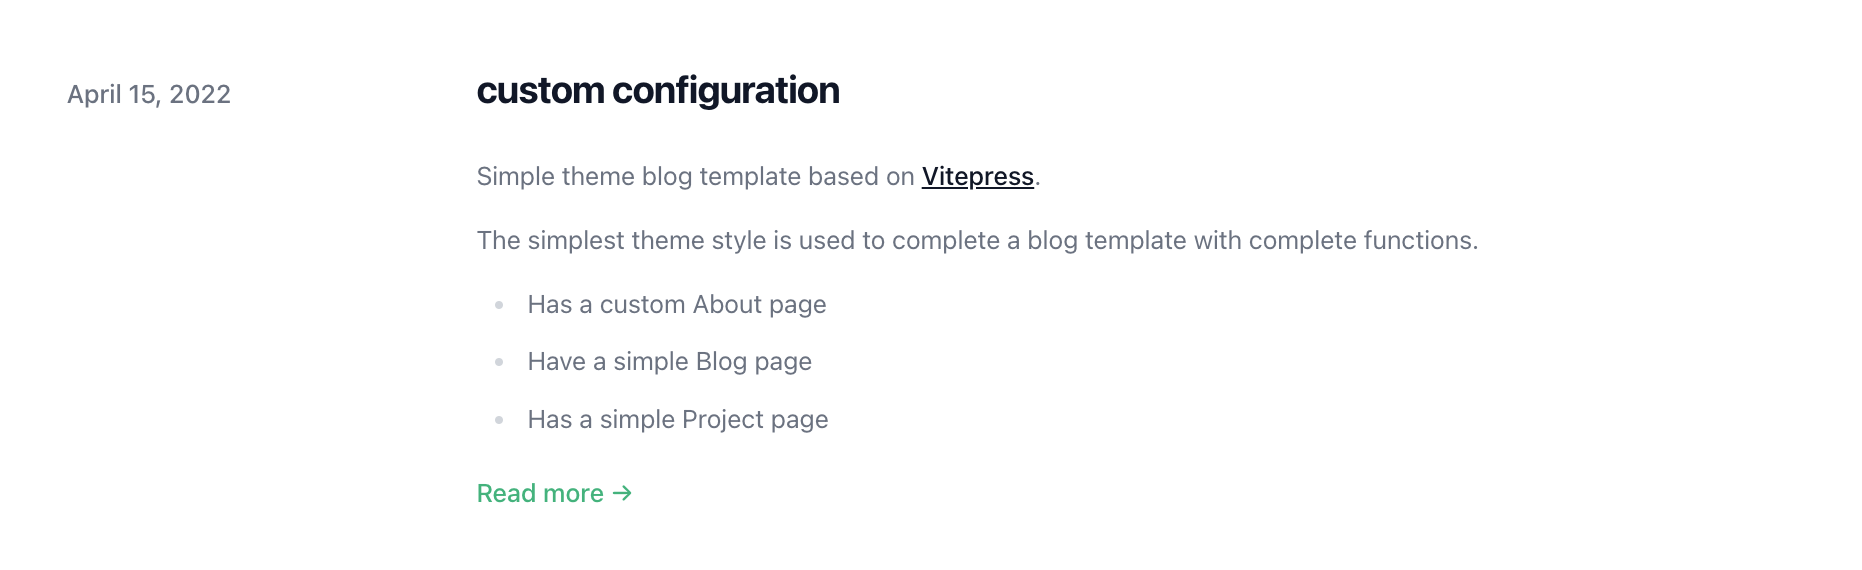The width and height of the screenshot is (1862, 570).
Task: Click the "Simple theme blog template" sentence
Action: (x=695, y=177)
